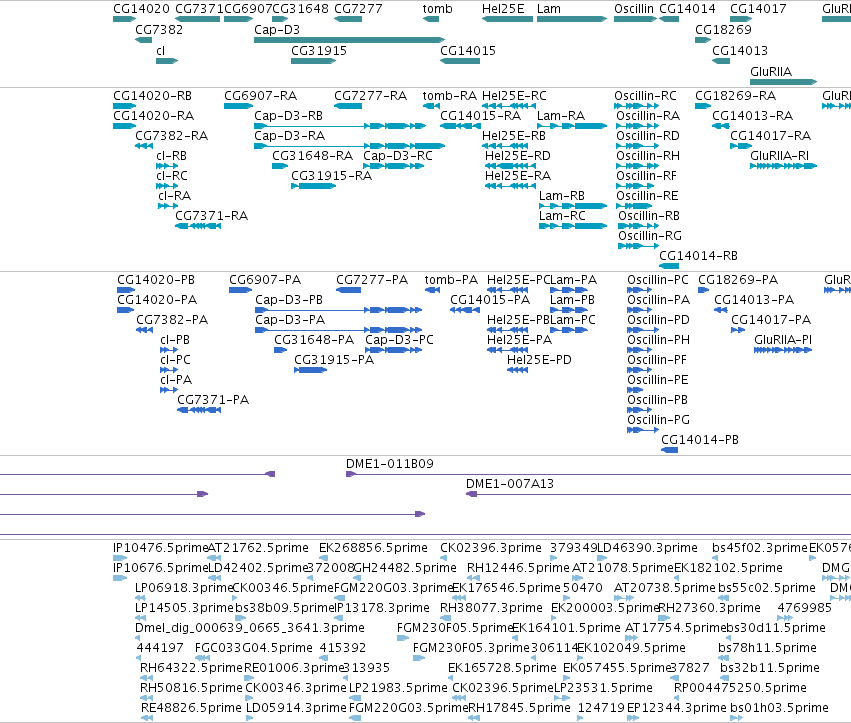The image size is (851, 723).
Task: Click transcript label CG14015-RA
Action: pos(480,116)
